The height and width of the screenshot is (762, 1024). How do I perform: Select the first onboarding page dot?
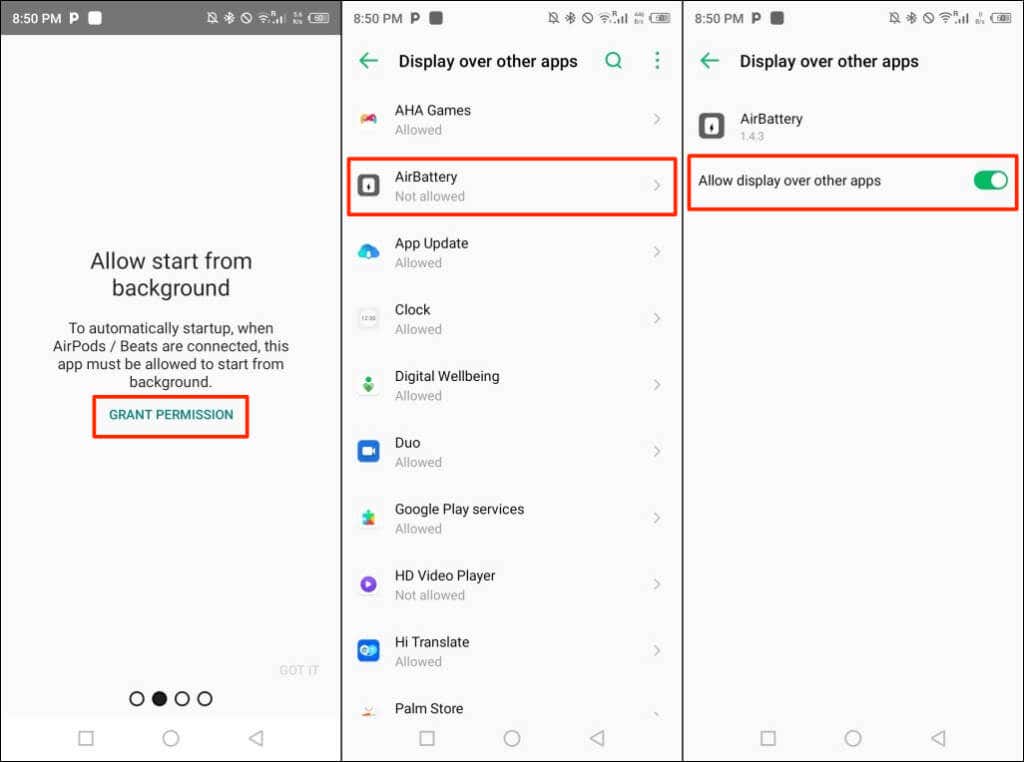point(136,699)
